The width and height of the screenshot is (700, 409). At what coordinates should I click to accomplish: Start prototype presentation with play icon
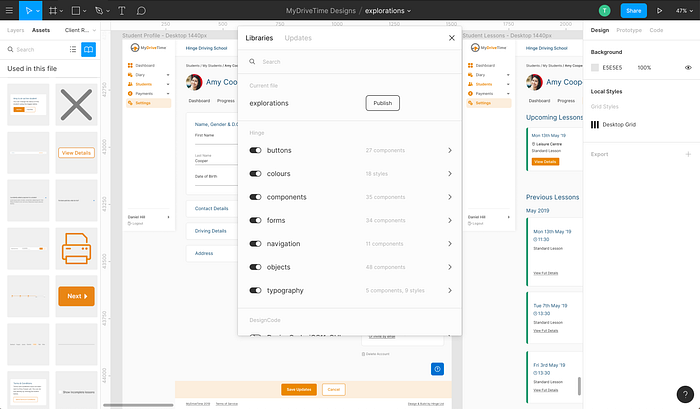point(659,11)
